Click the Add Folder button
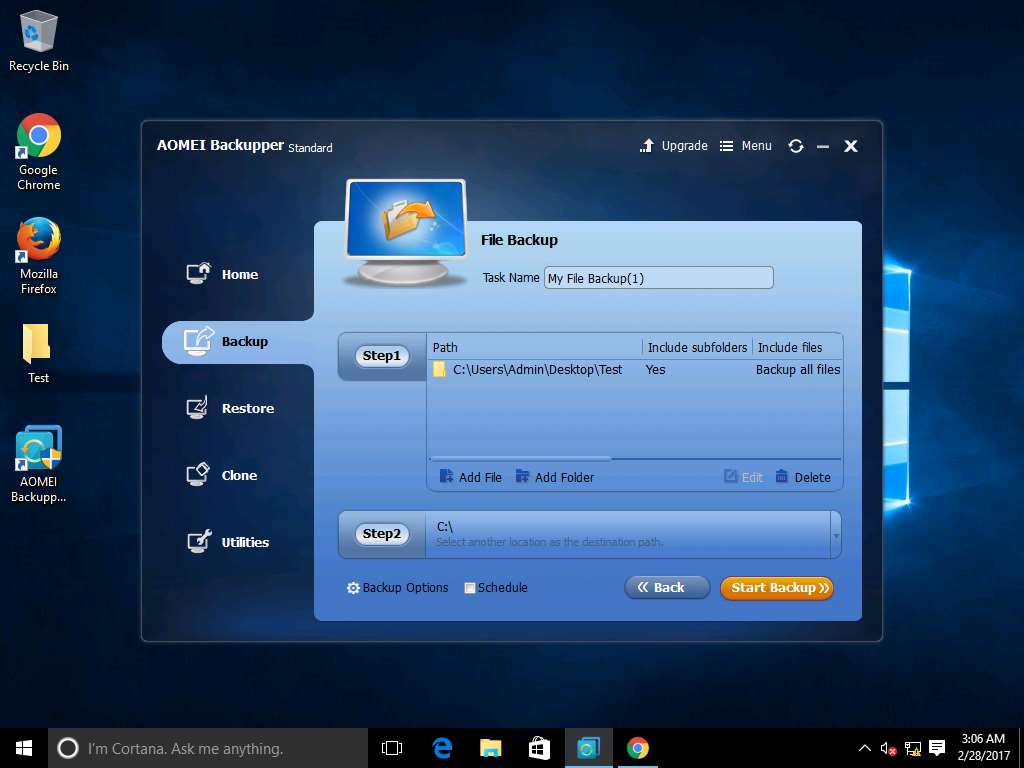Viewport: 1024px width, 768px height. [555, 477]
